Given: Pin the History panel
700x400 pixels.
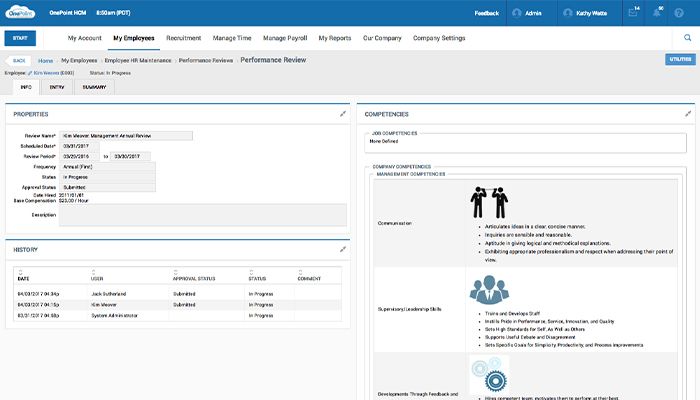Looking at the screenshot, I should click(x=343, y=249).
